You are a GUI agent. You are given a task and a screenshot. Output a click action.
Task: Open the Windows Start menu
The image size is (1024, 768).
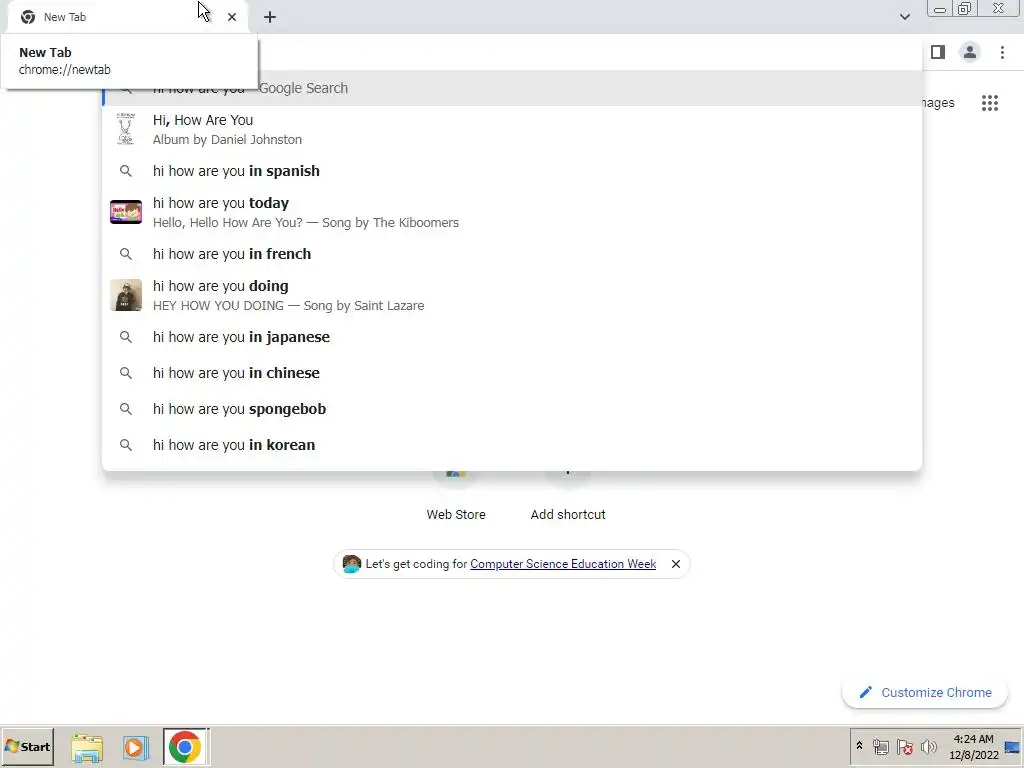click(x=27, y=746)
